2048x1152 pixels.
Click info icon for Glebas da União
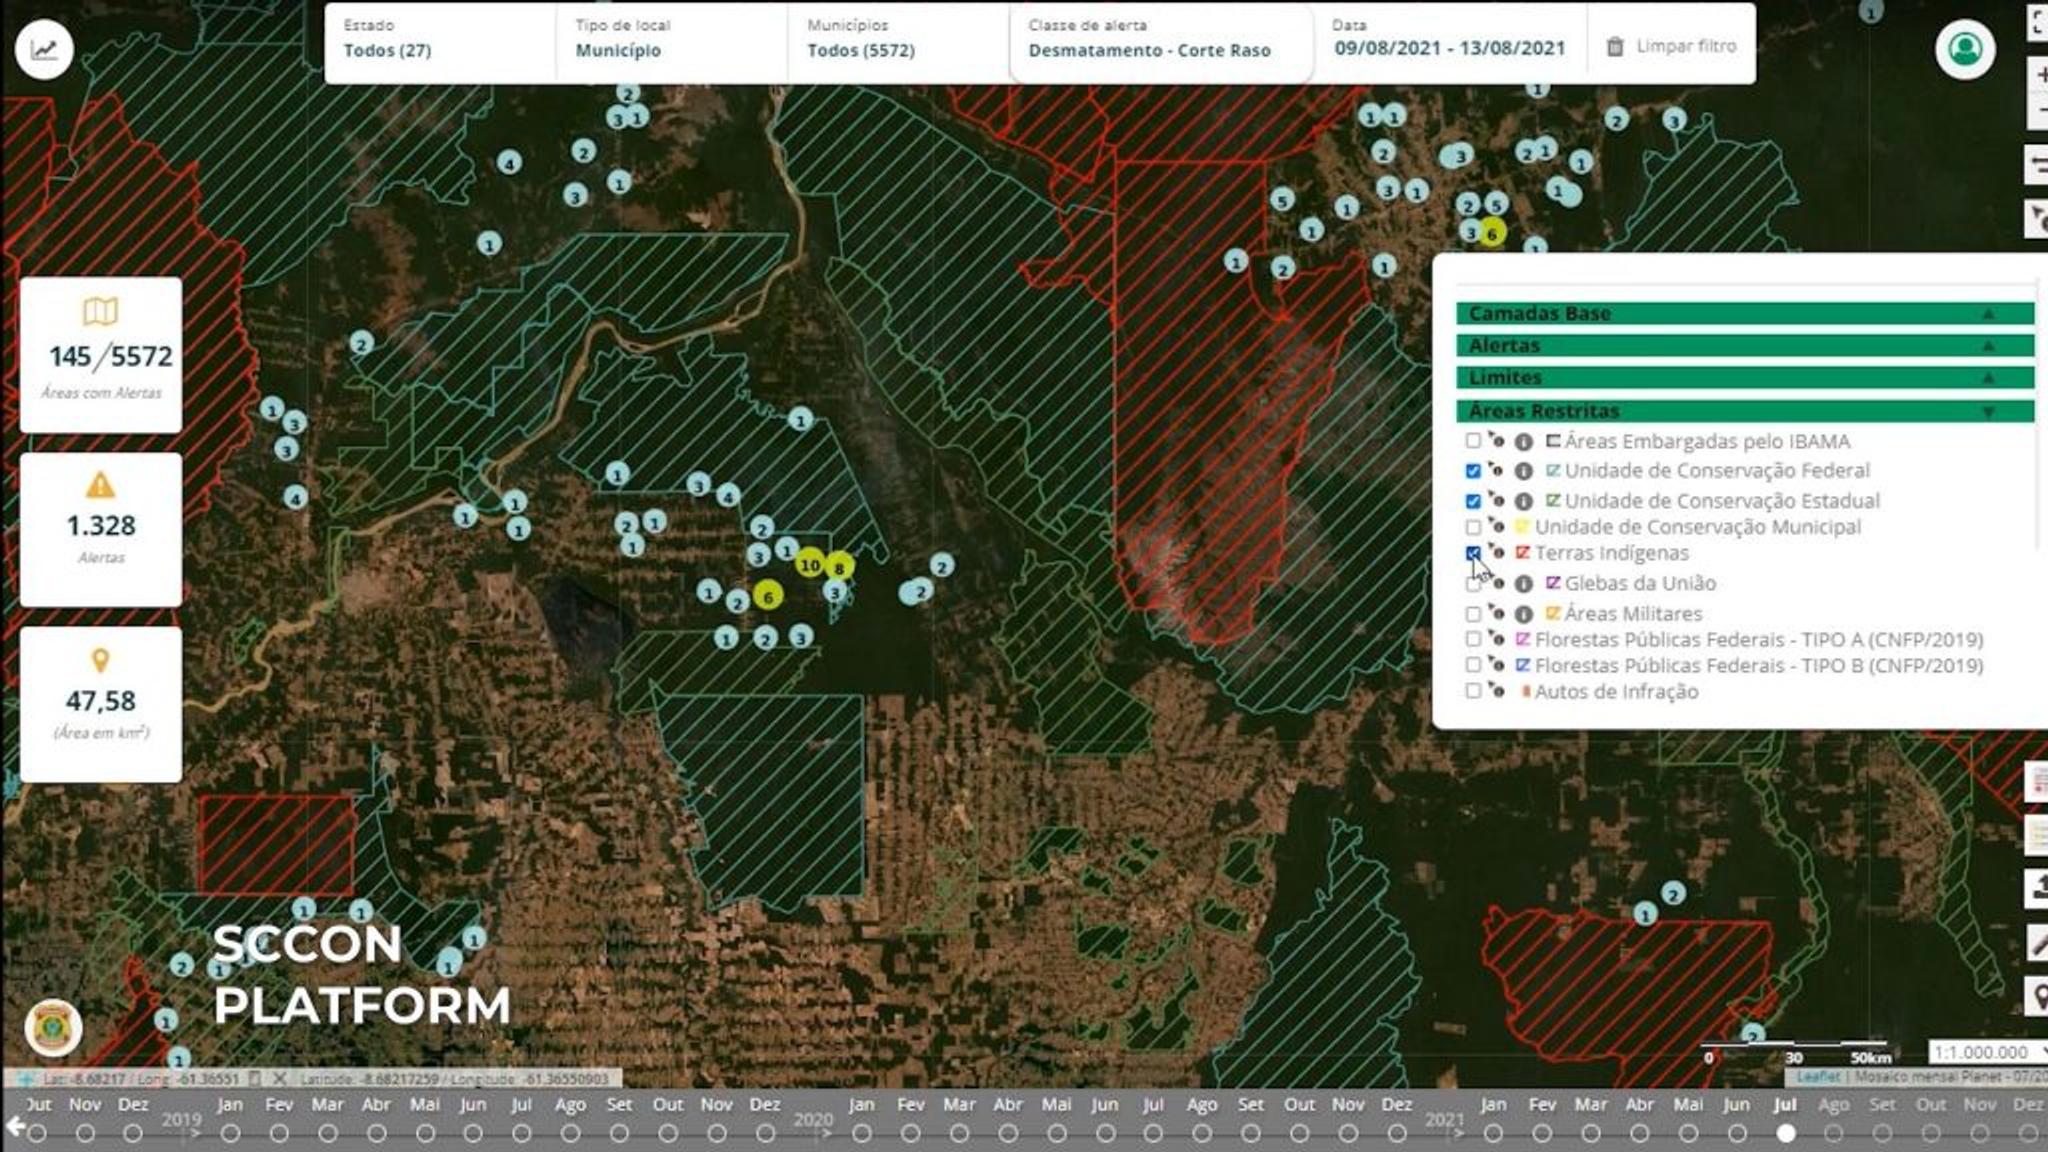click(1523, 584)
